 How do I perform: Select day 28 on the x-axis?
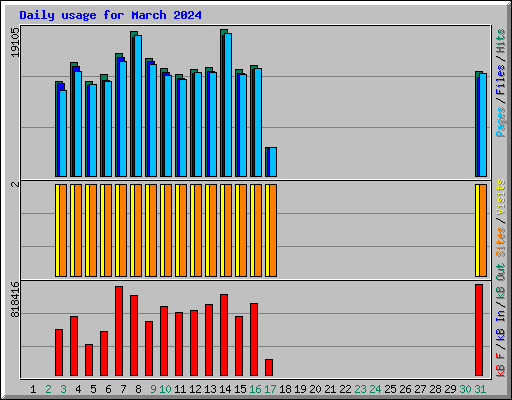click(435, 389)
